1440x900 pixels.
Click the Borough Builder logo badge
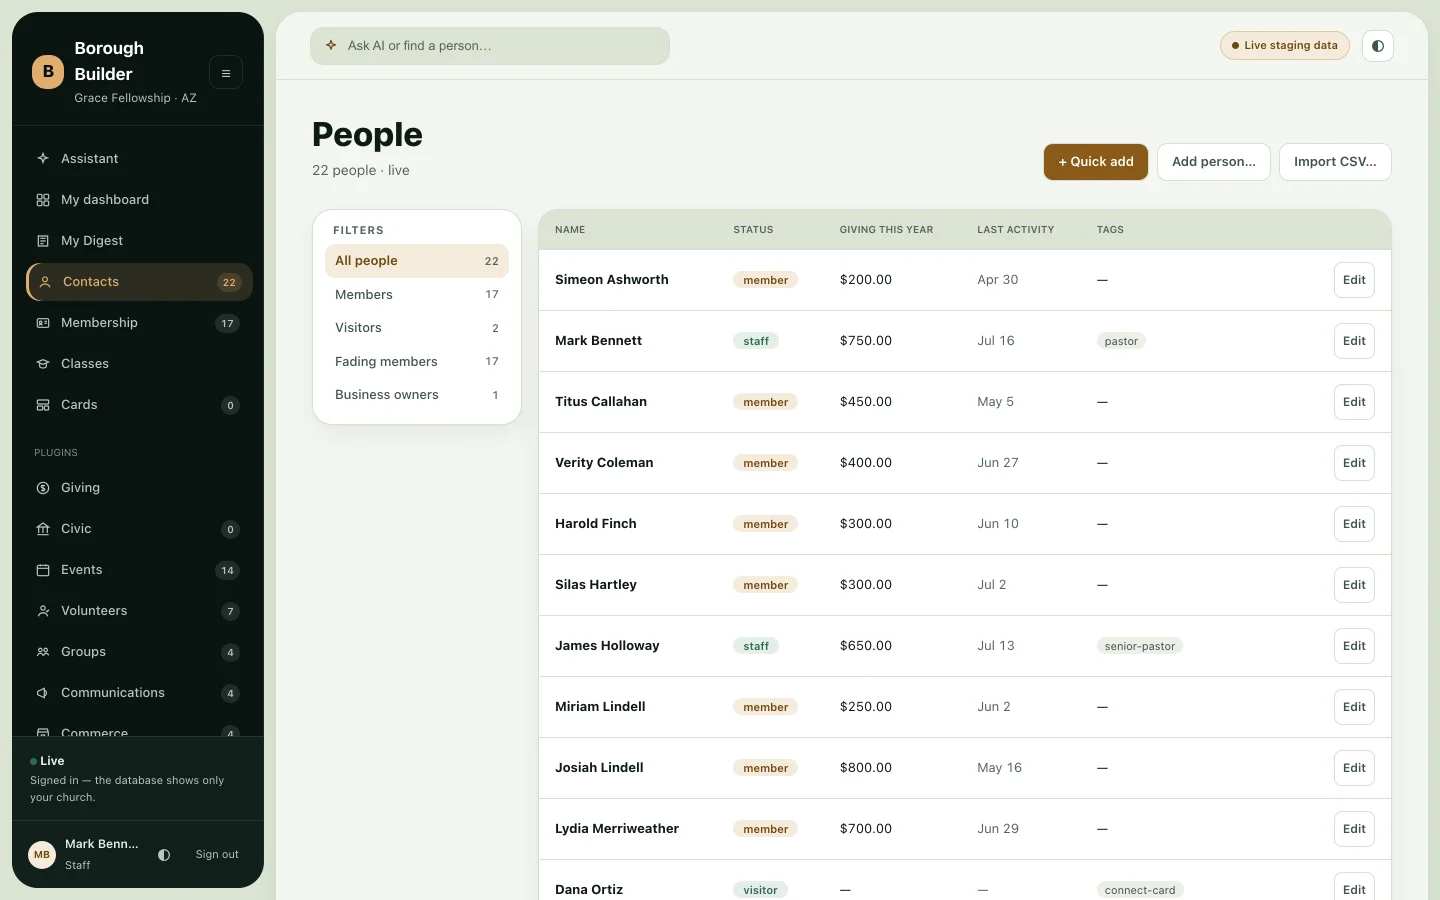(x=48, y=72)
